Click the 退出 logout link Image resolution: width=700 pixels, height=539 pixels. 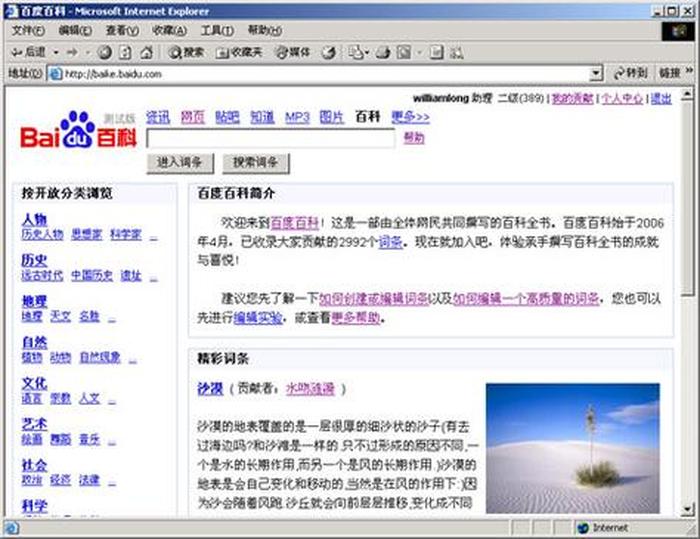[661, 98]
